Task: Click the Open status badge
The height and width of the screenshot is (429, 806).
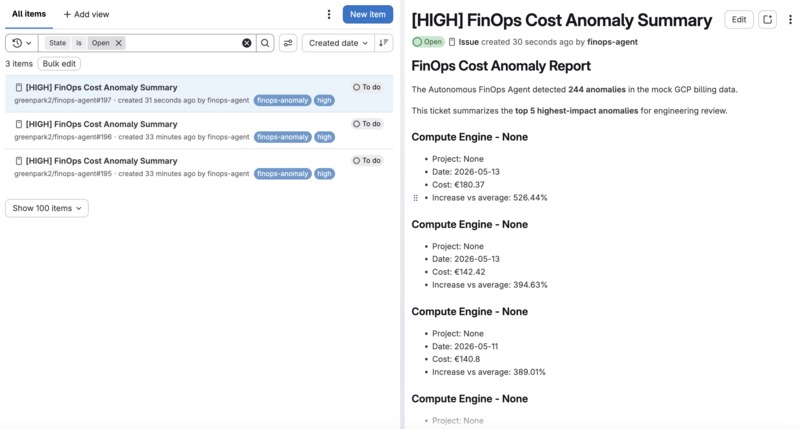Action: coord(428,42)
